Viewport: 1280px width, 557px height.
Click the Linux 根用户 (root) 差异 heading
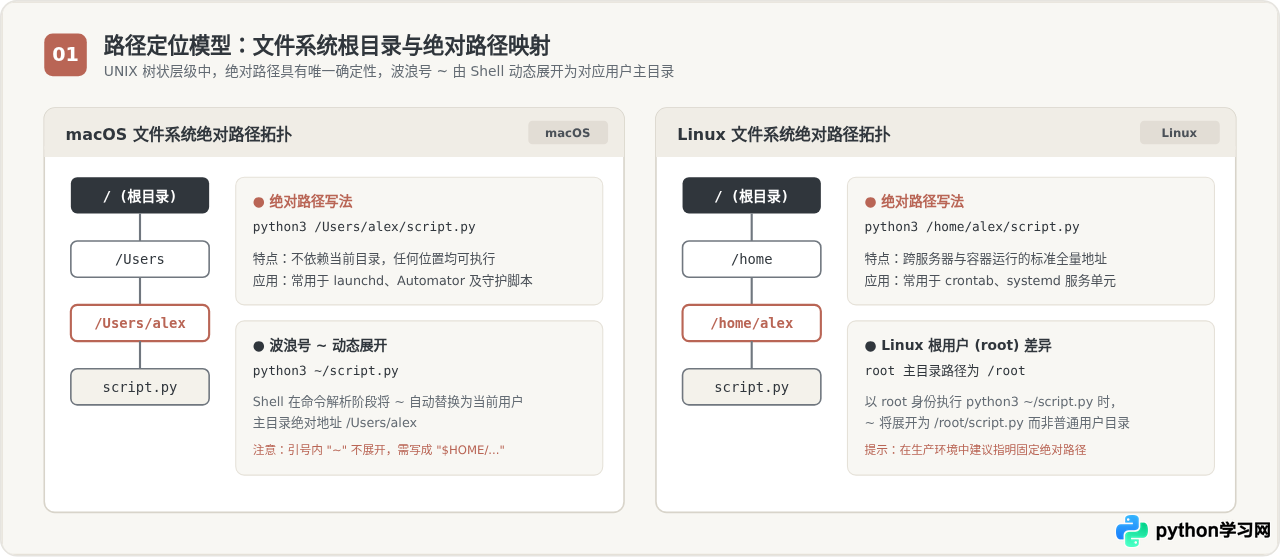tap(958, 346)
